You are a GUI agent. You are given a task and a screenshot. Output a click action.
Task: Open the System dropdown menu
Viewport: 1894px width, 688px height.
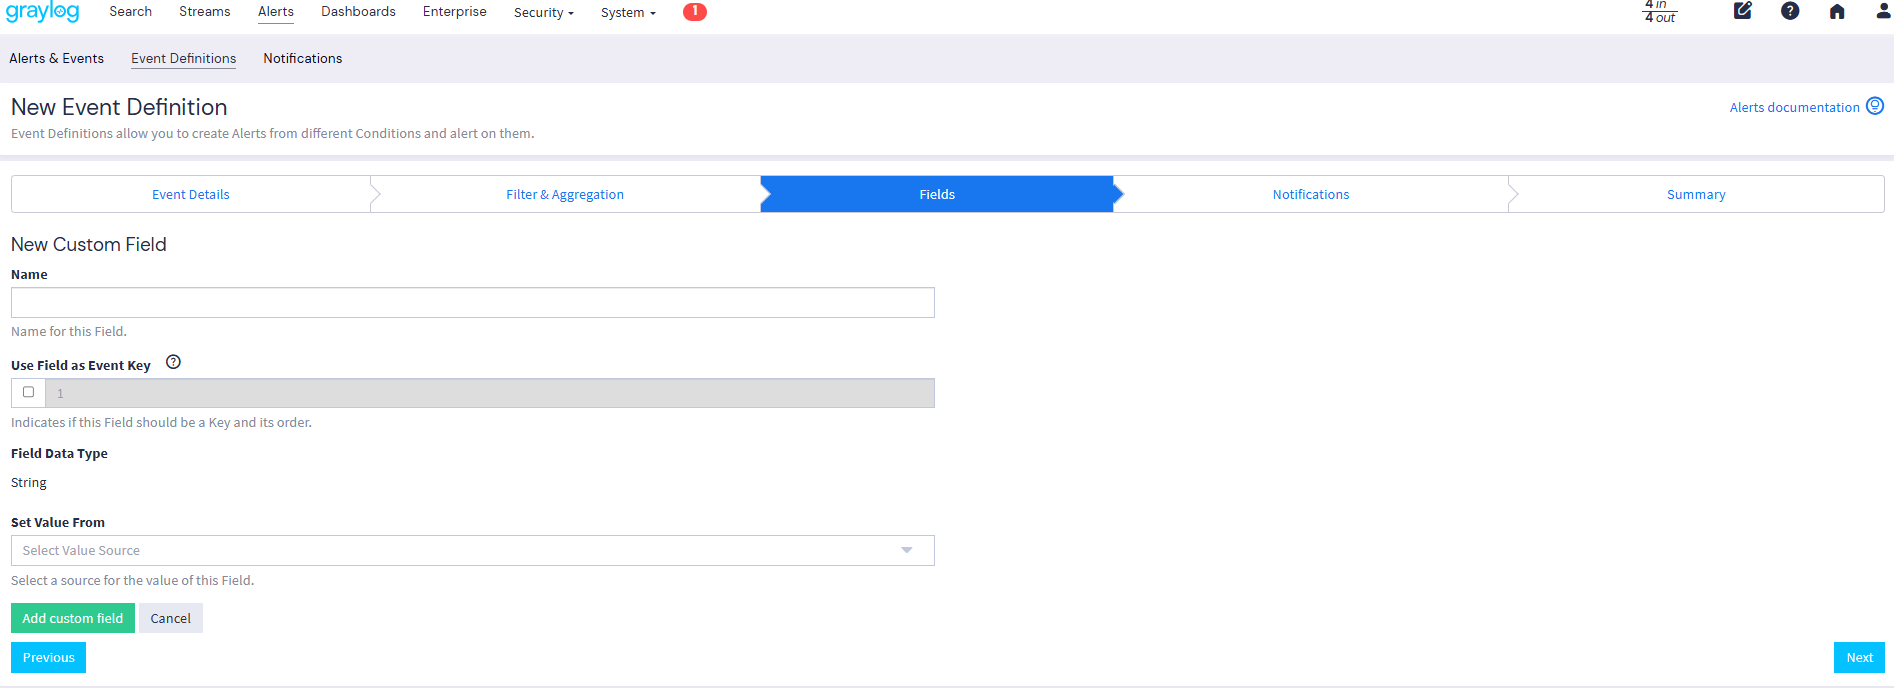(x=628, y=13)
